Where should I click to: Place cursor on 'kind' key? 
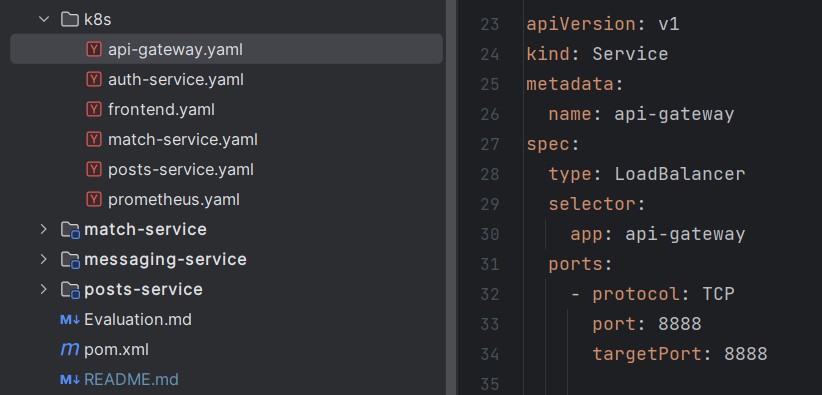pos(548,54)
